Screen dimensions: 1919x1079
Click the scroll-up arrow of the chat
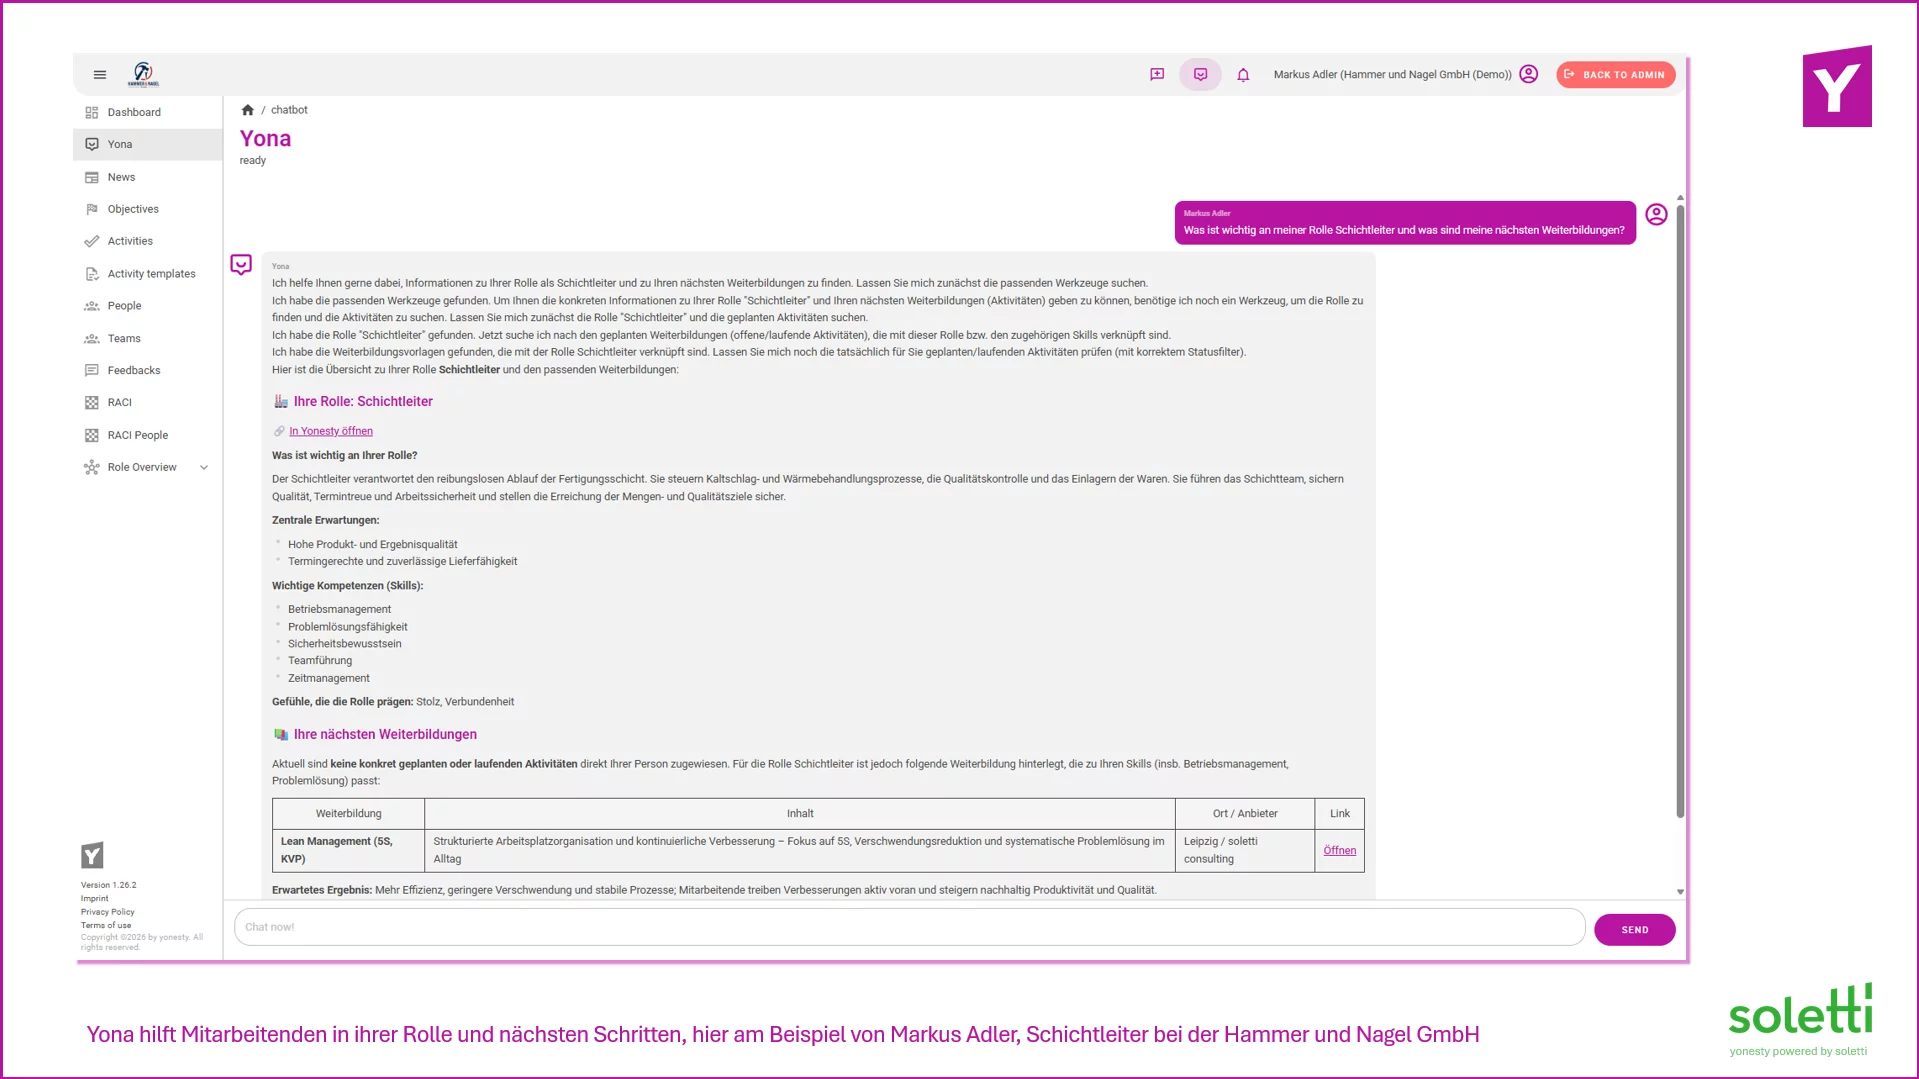pos(1680,198)
